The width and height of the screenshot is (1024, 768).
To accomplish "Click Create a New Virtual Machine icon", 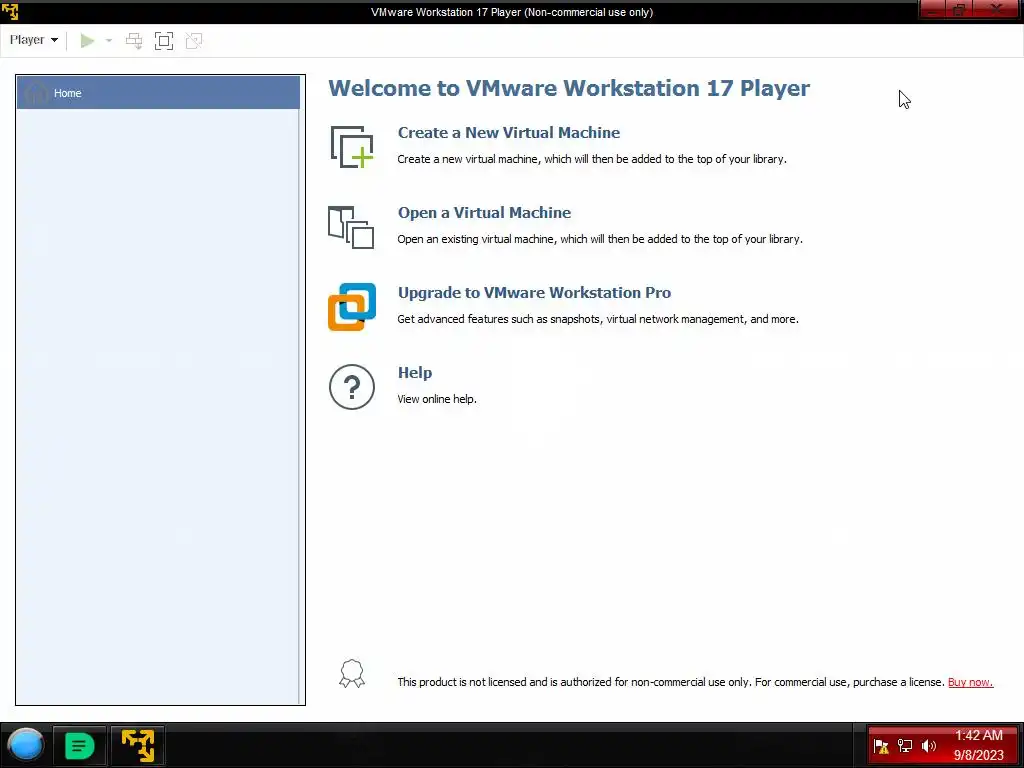I will coord(352,146).
